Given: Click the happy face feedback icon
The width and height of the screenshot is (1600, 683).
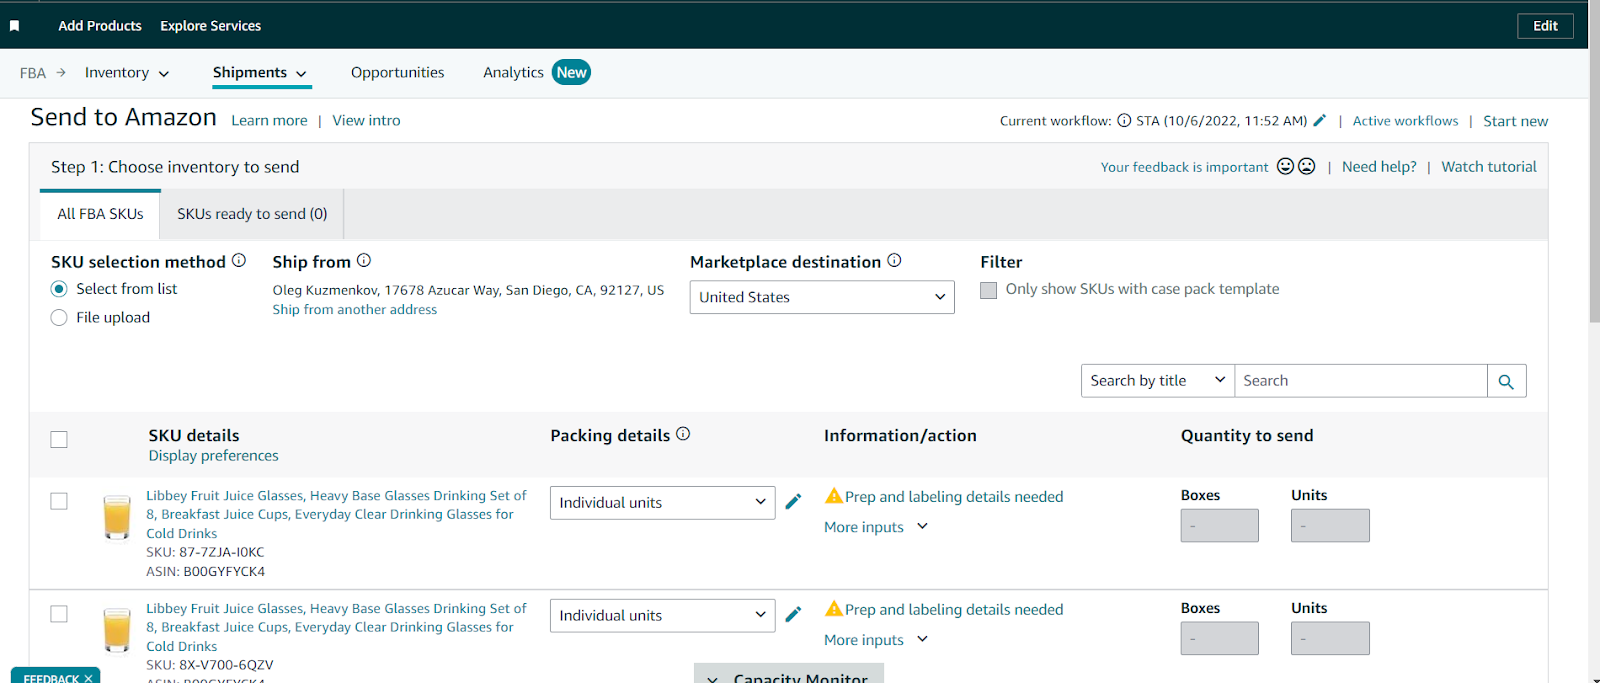Looking at the screenshot, I should (x=1286, y=166).
